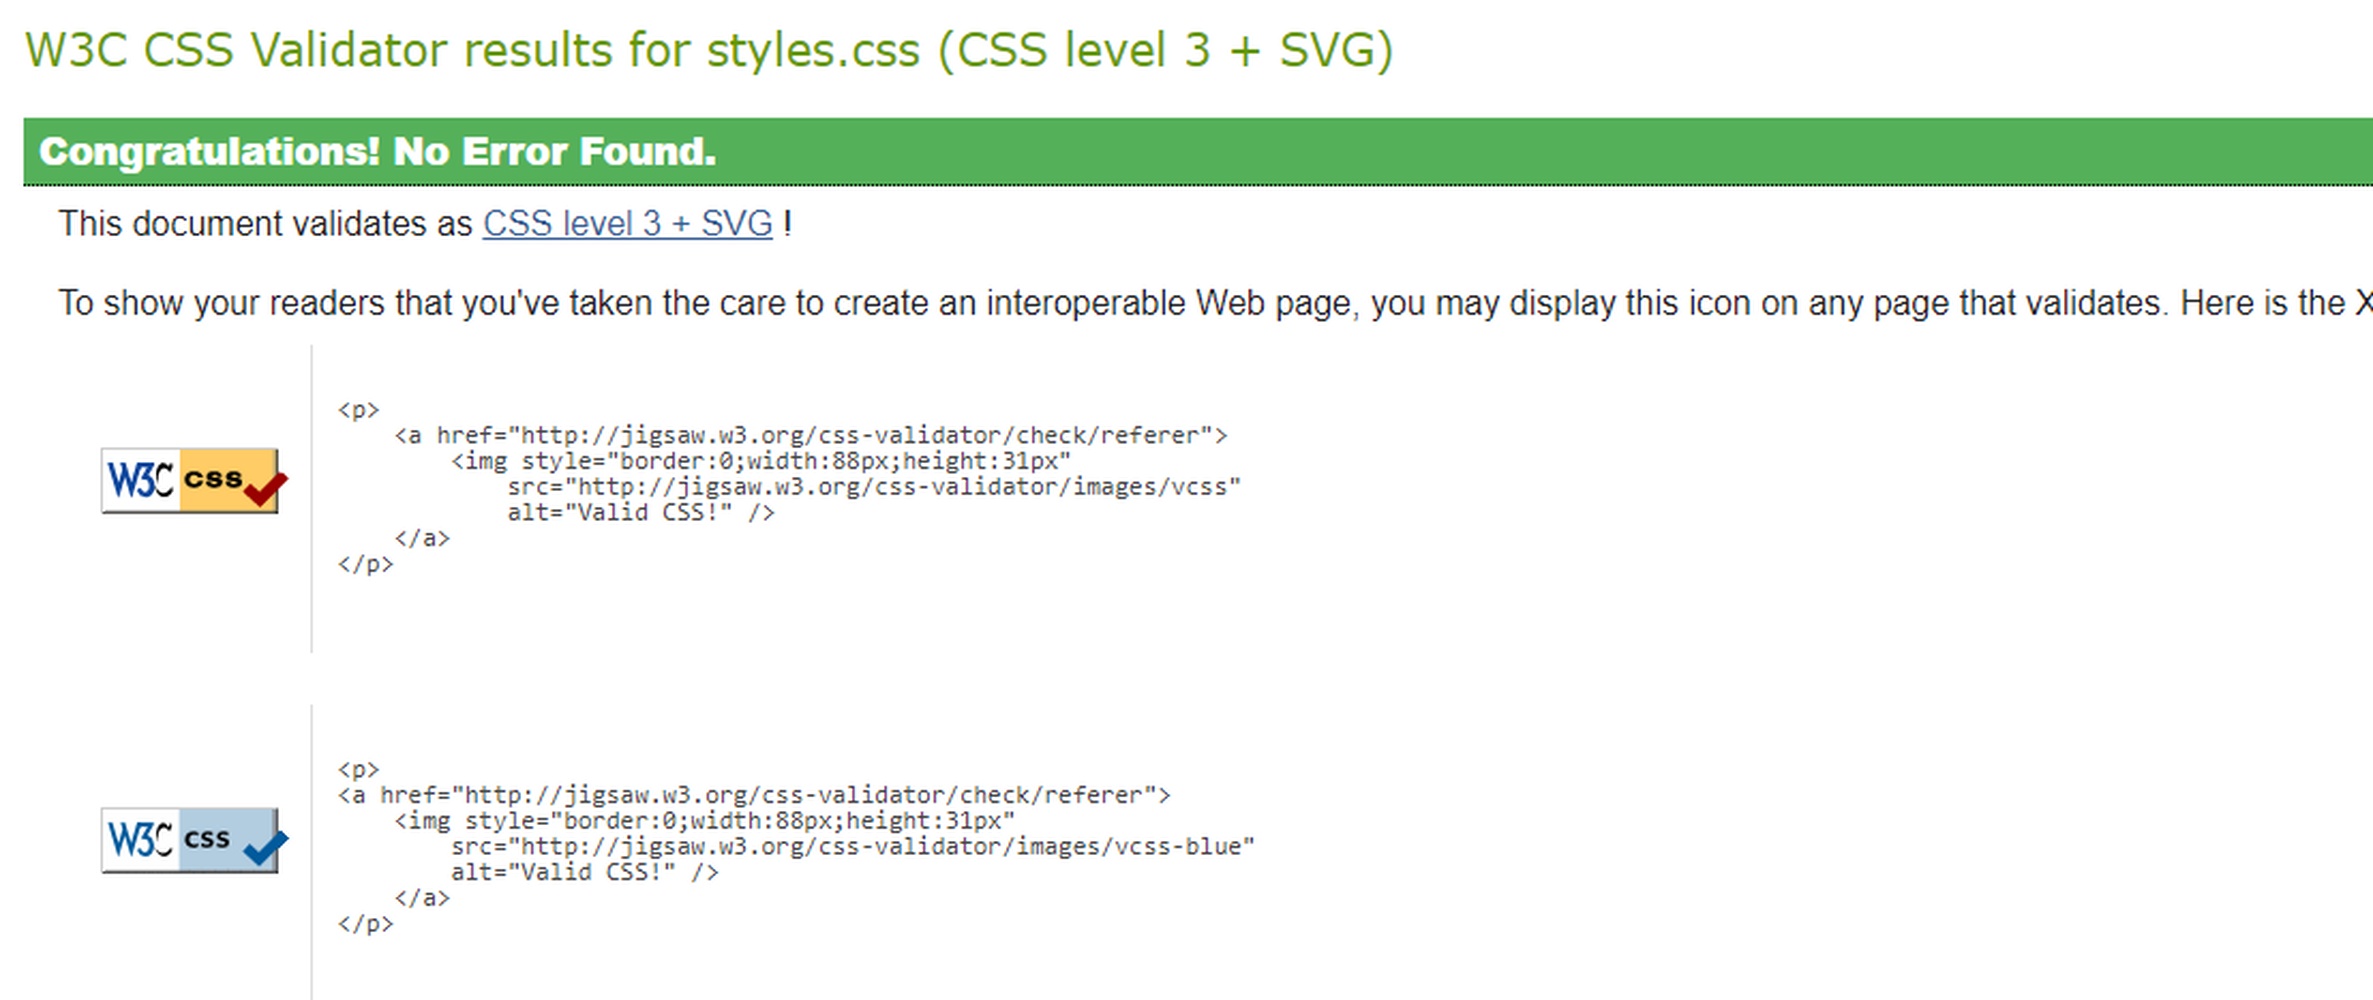Click the 'images/vcss-blue' src line in the code
The width and height of the screenshot is (2373, 1000).
click(852, 846)
